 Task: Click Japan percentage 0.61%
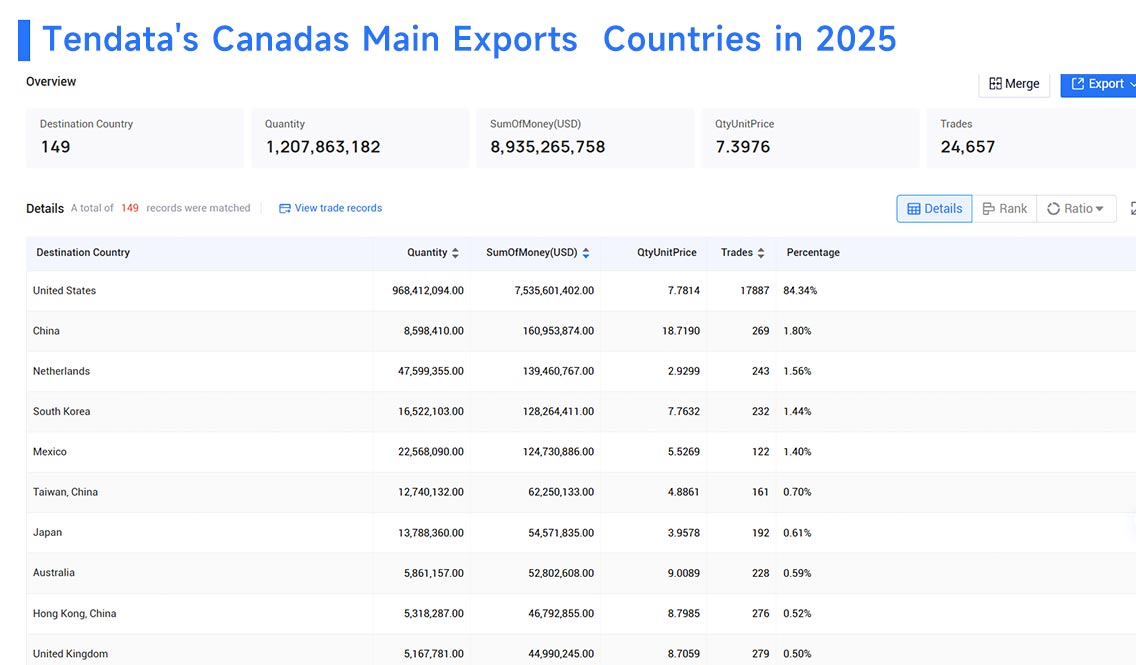click(x=797, y=533)
